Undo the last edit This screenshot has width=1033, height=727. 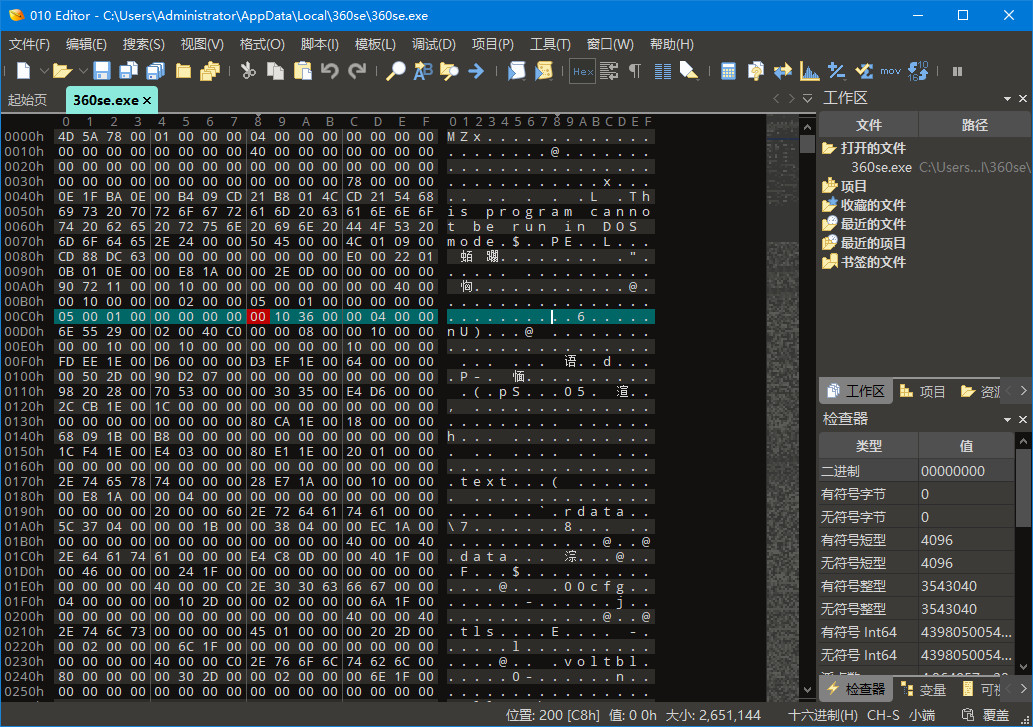pos(329,71)
